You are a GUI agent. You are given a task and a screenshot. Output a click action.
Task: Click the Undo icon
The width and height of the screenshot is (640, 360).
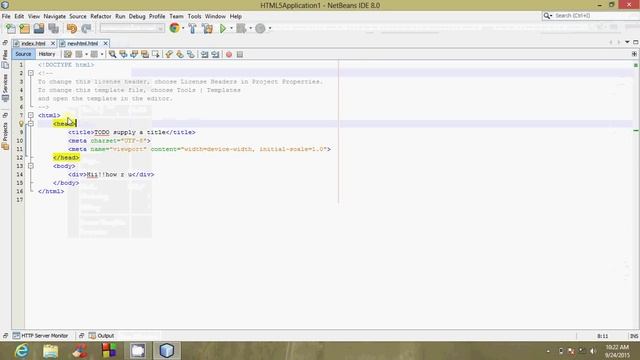tap(72, 28)
